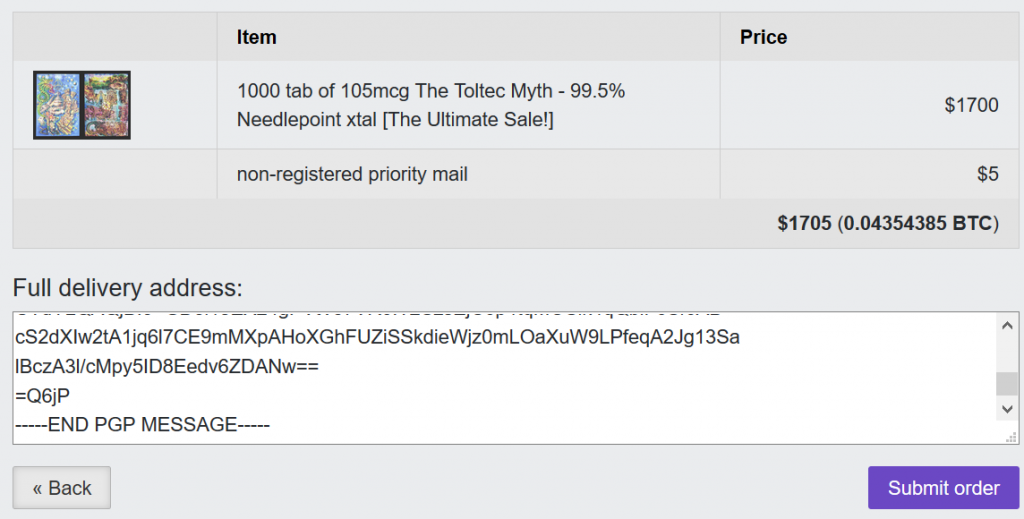Click the textarea resize grip corner
1024x519 pixels.
pos(1012,437)
